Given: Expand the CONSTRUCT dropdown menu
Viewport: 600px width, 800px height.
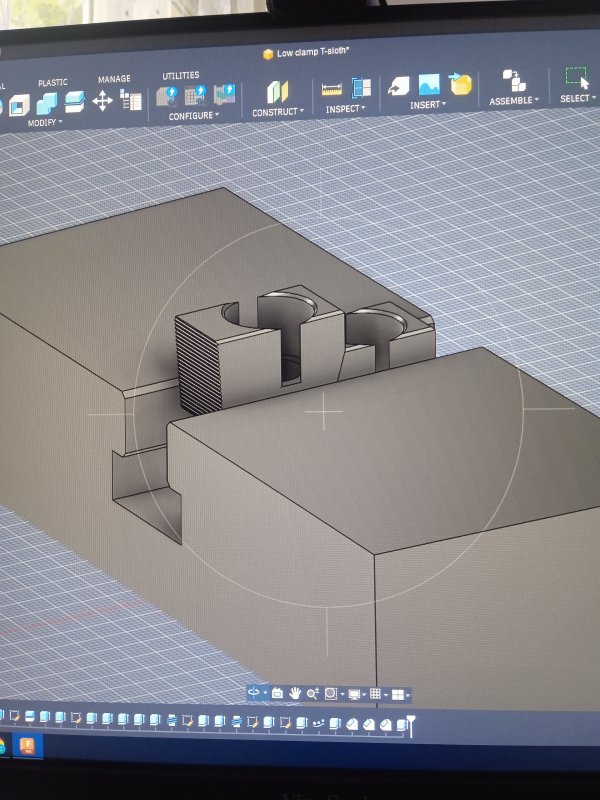Looking at the screenshot, I should tap(278, 112).
